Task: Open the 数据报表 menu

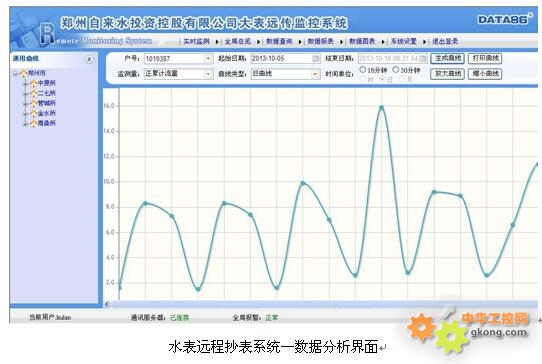Action: click(320, 41)
